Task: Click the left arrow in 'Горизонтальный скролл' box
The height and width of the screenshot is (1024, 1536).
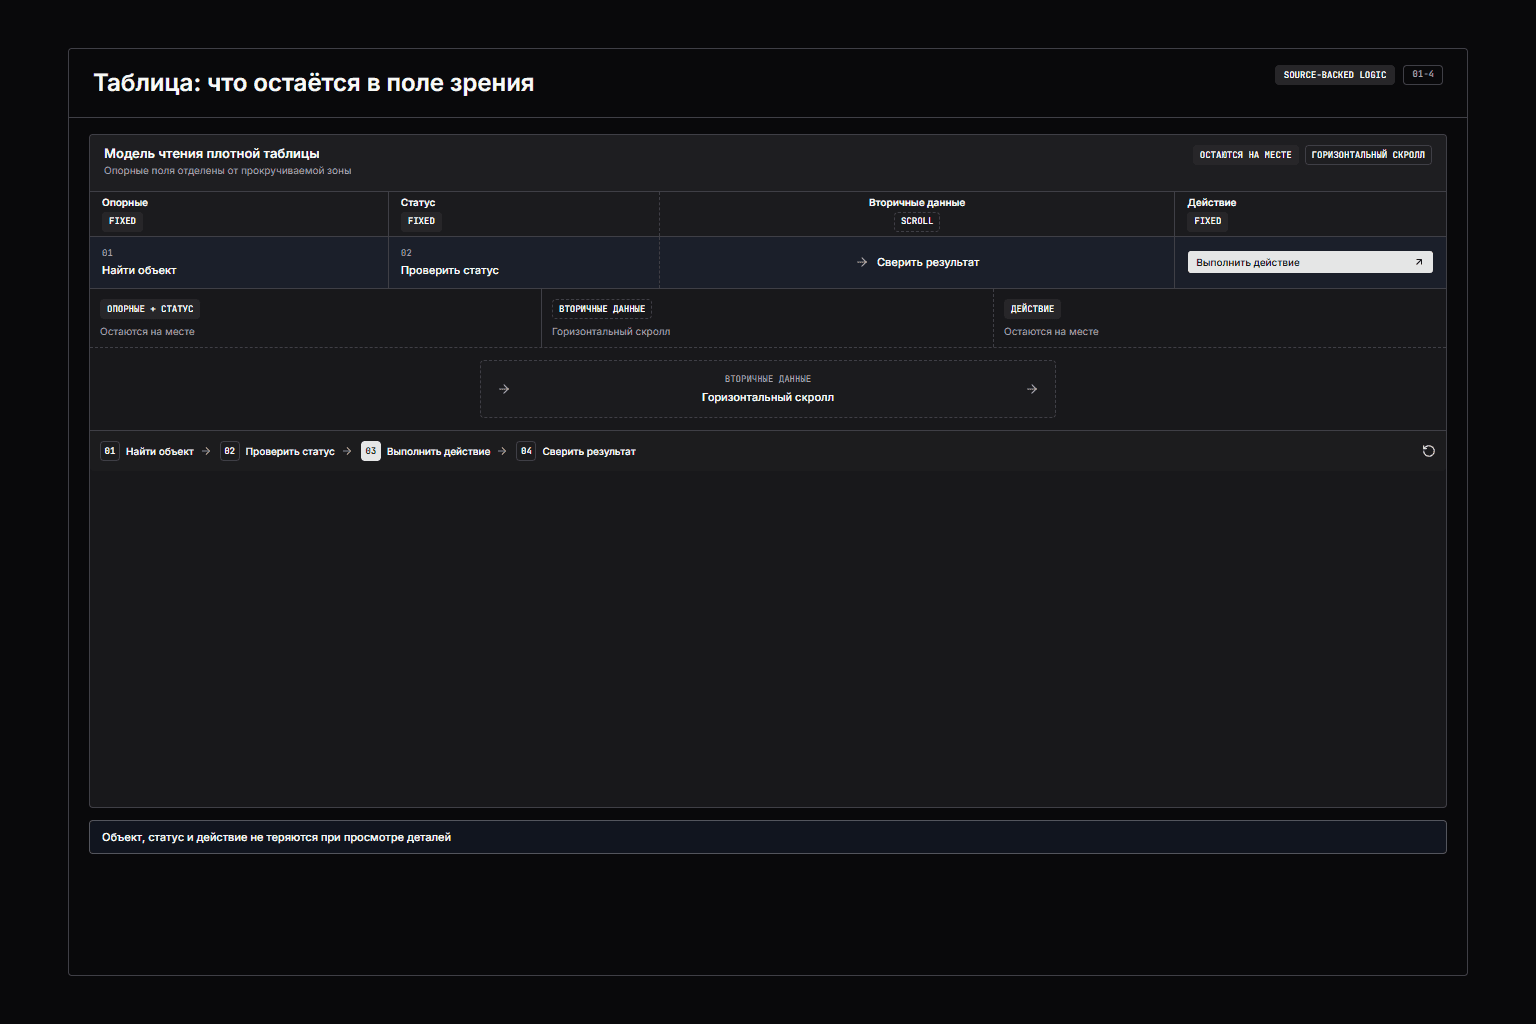Action: (504, 389)
